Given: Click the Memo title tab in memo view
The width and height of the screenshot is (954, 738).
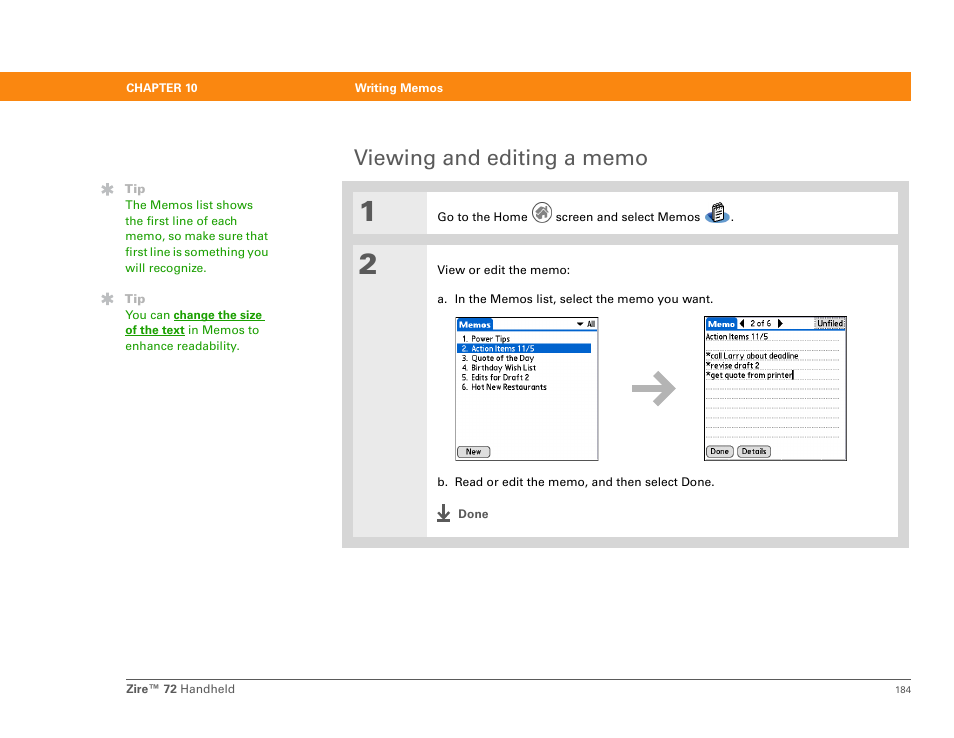Looking at the screenshot, I should pyautogui.click(x=721, y=324).
